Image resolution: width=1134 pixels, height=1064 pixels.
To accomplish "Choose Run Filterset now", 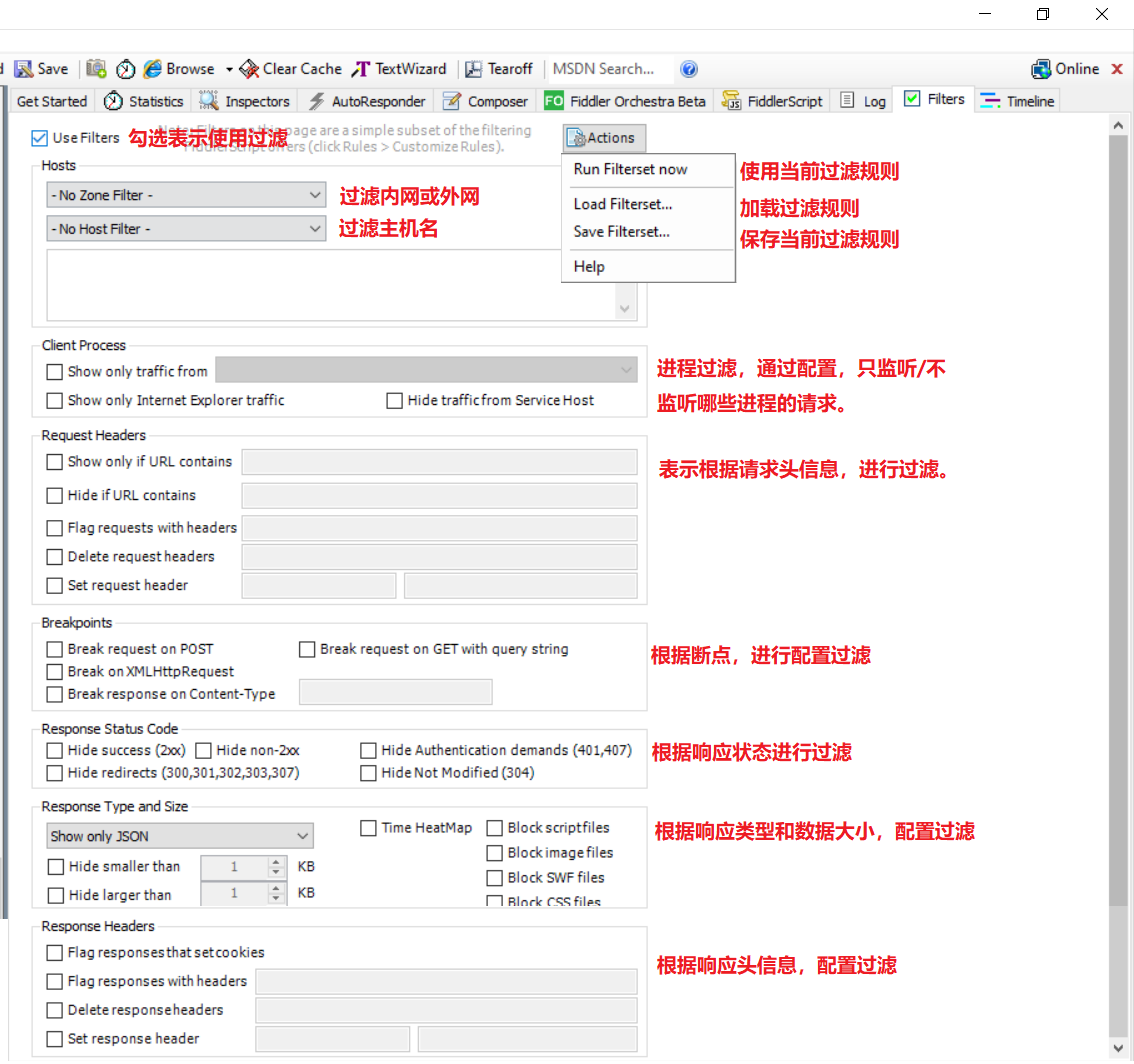I will pos(630,169).
